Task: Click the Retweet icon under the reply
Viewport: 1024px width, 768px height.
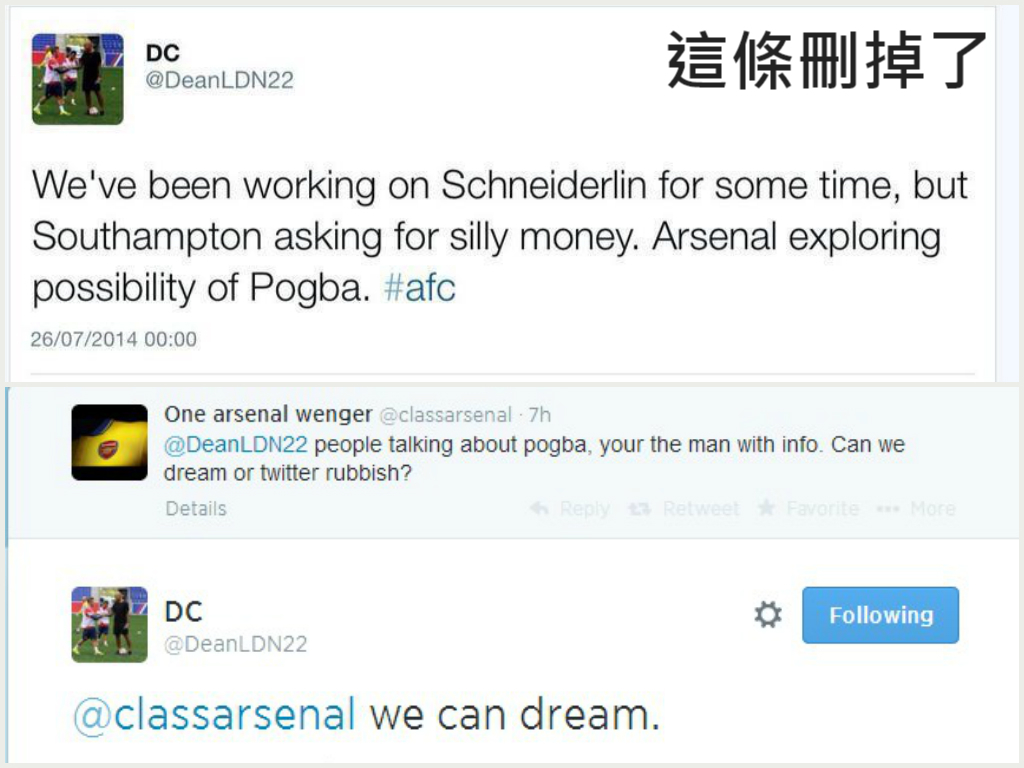Action: [639, 509]
